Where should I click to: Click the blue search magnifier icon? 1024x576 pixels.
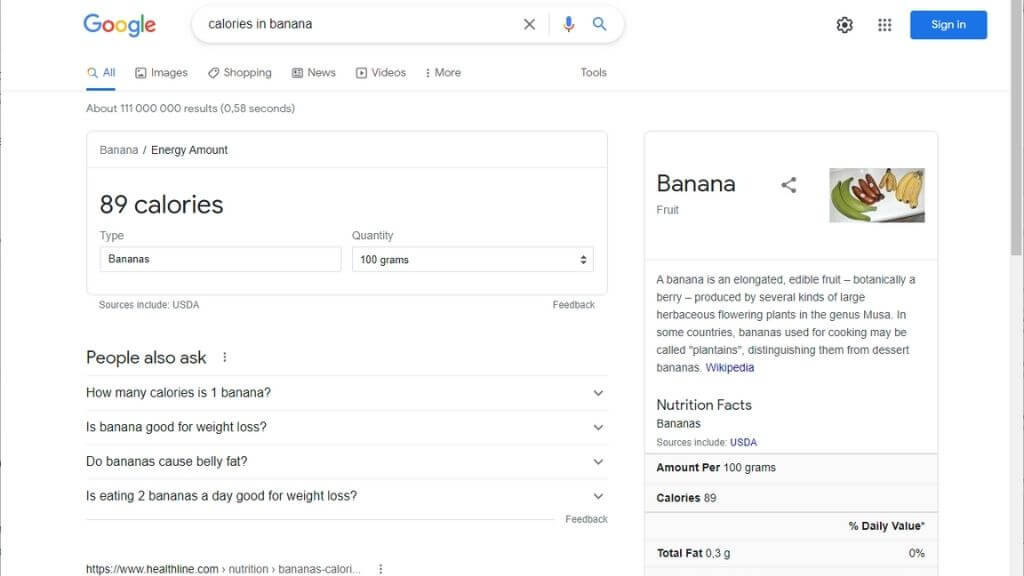tap(600, 24)
